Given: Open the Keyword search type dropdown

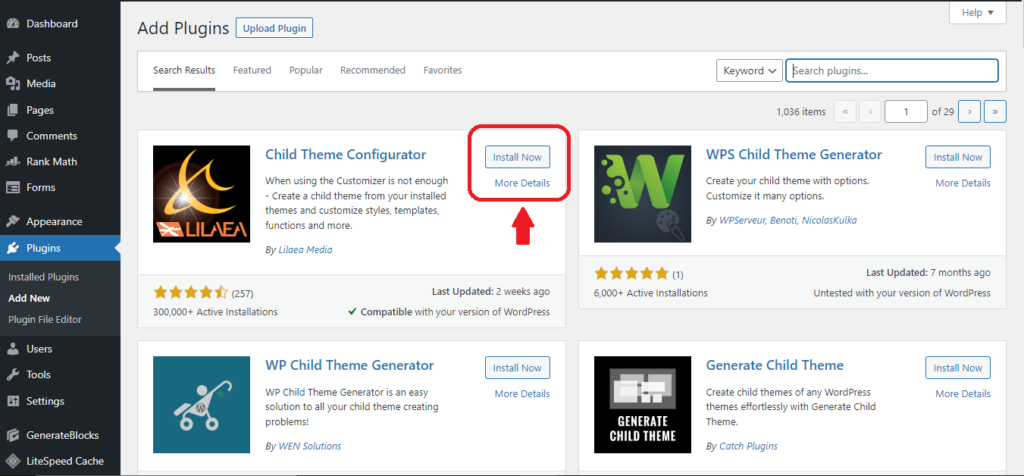Looking at the screenshot, I should (749, 71).
